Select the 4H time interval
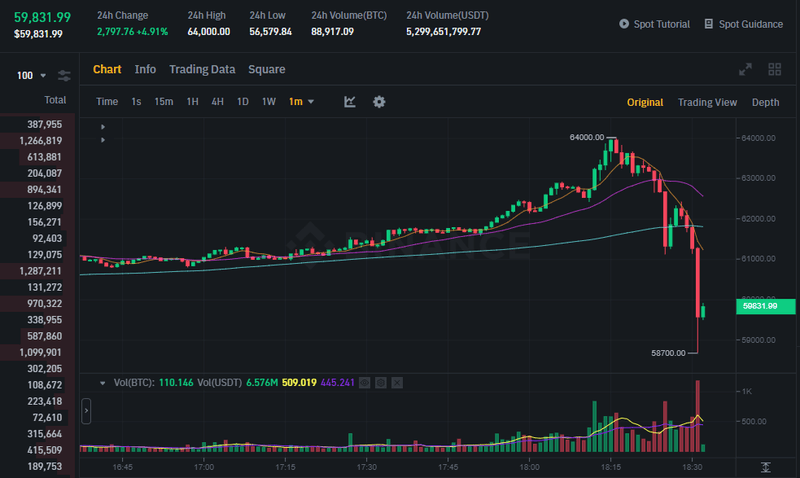This screenshot has height=478, width=800. pyautogui.click(x=217, y=102)
